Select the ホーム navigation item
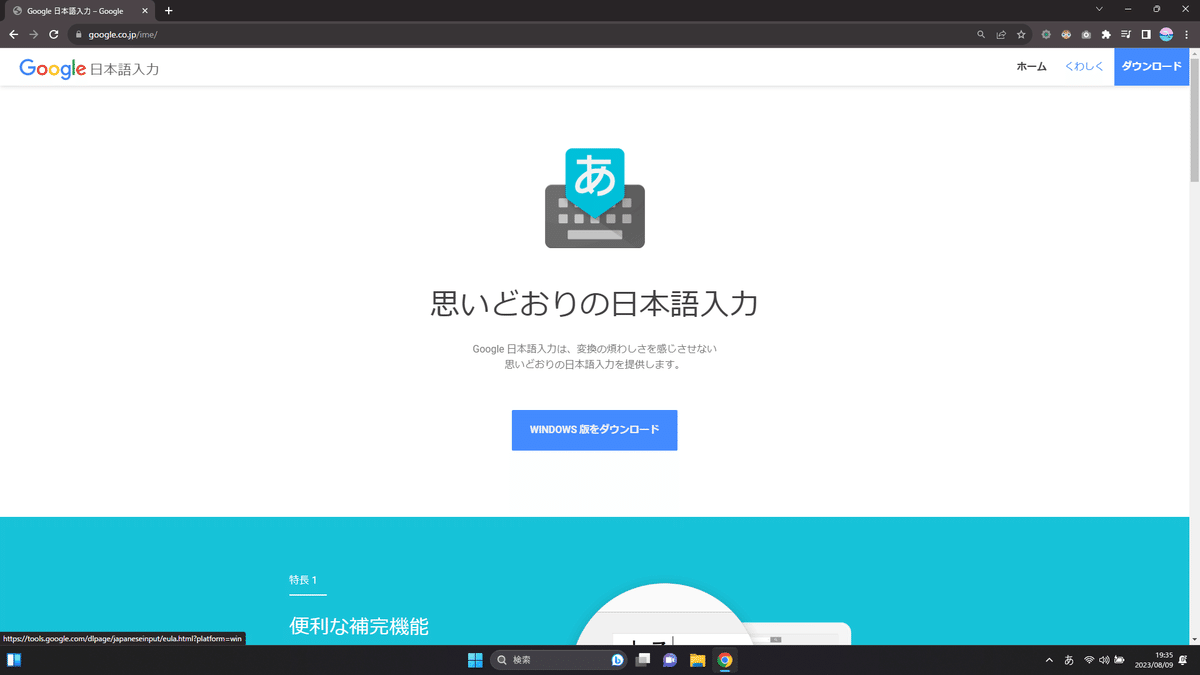 1031,67
